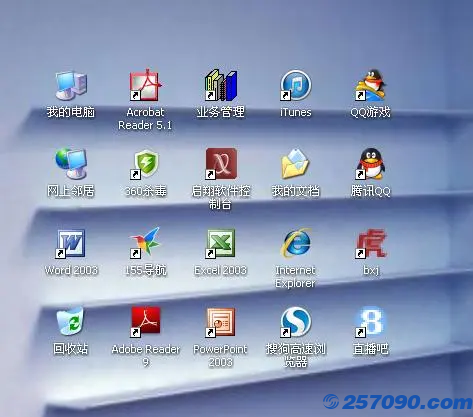
Task: Click the PowerPoint 2003 shortcut icon
Action: coord(221,322)
